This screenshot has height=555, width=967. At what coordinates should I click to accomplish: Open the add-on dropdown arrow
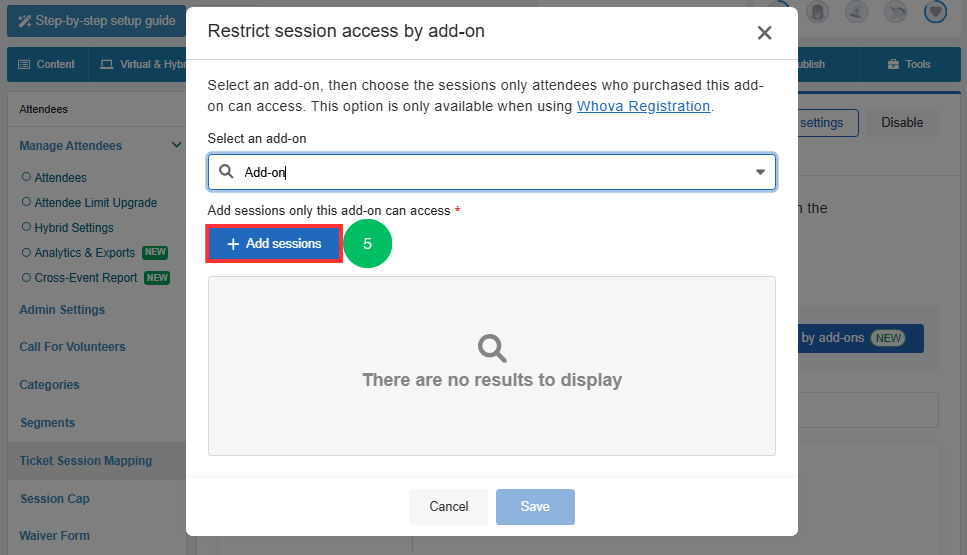pos(760,172)
